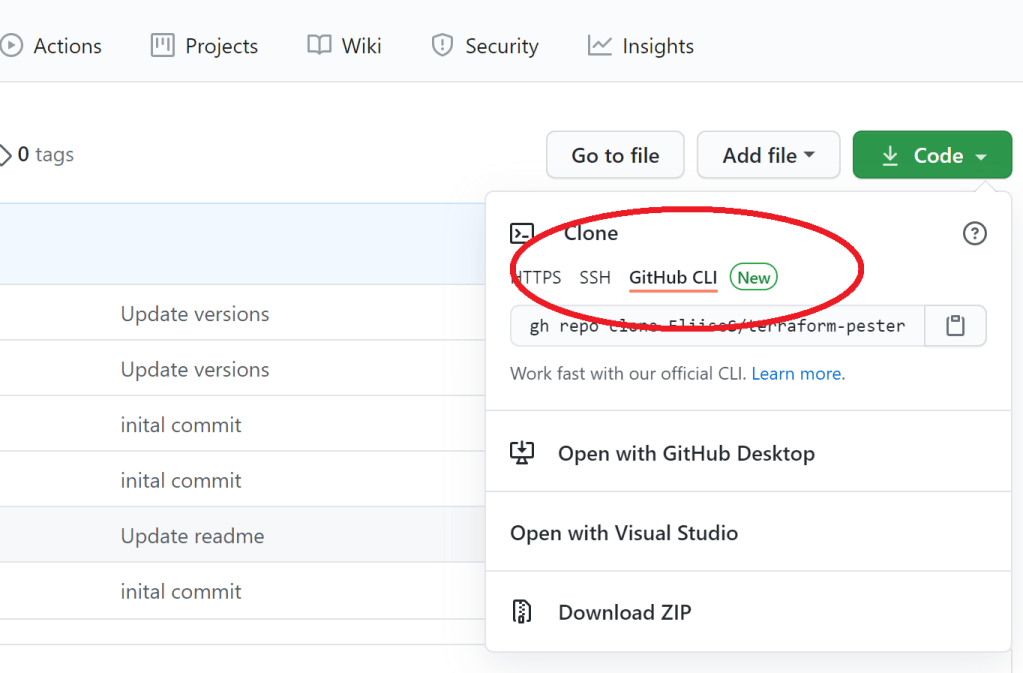Viewport: 1023px width, 673px height.
Task: Open the Actions repository tab
Action: point(66,46)
